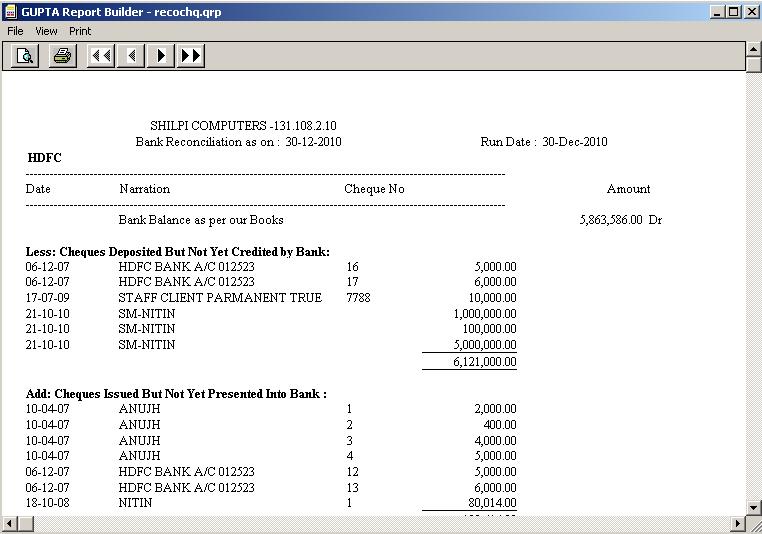
Task: Minimize the Report Builder window
Action: pos(716,11)
